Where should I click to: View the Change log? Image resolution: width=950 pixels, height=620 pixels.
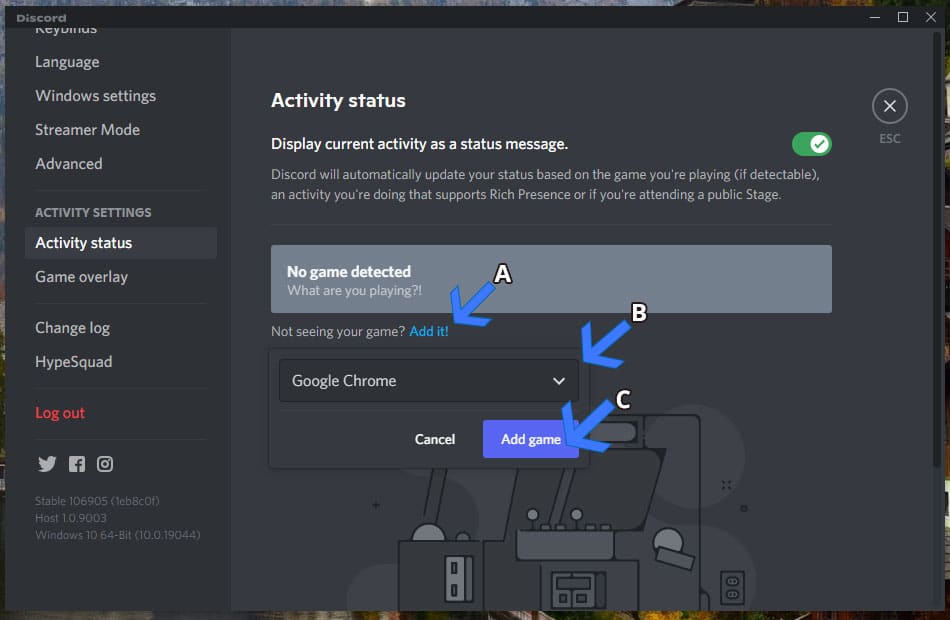coord(72,328)
